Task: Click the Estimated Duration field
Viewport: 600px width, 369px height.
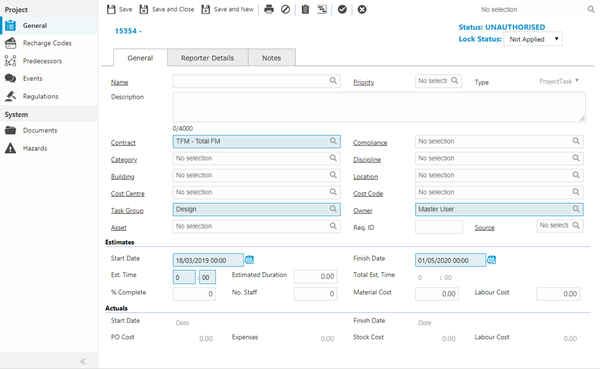Action: point(316,276)
